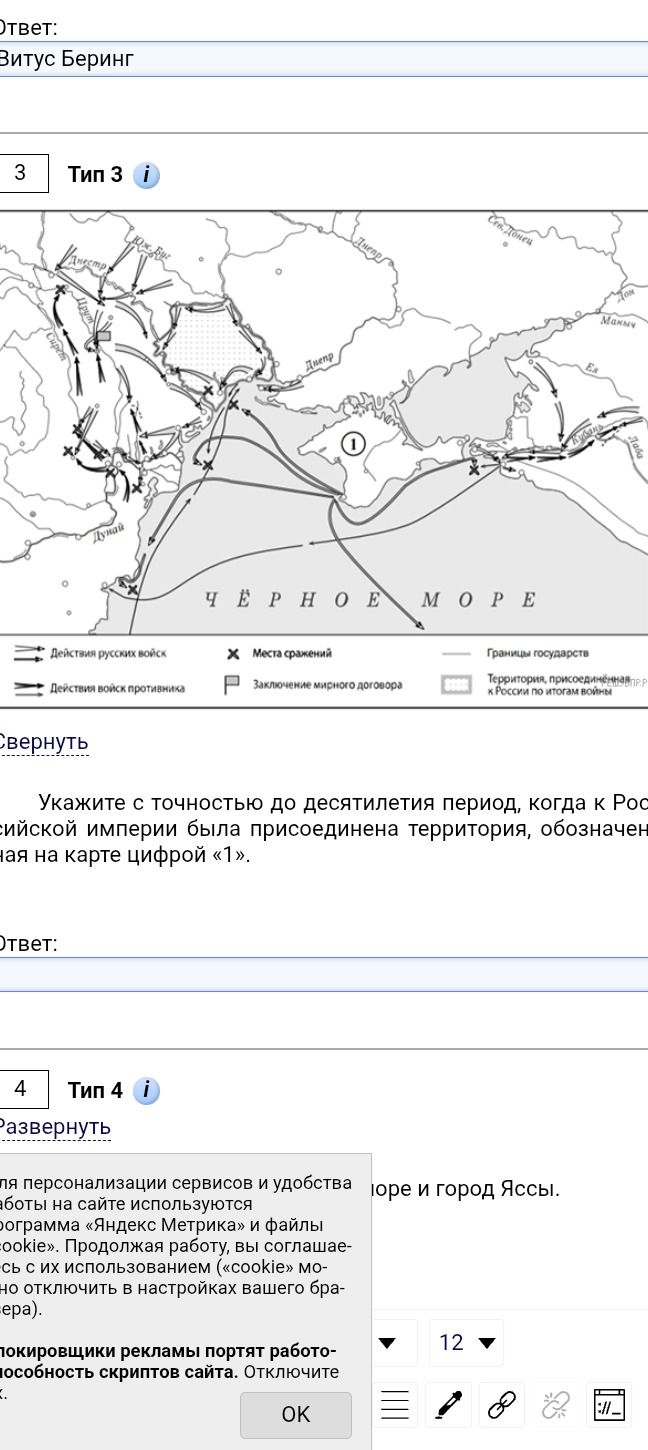Click the info icon beside Тип 4
Image resolution: width=648 pixels, height=1450 pixels.
coord(146,1091)
